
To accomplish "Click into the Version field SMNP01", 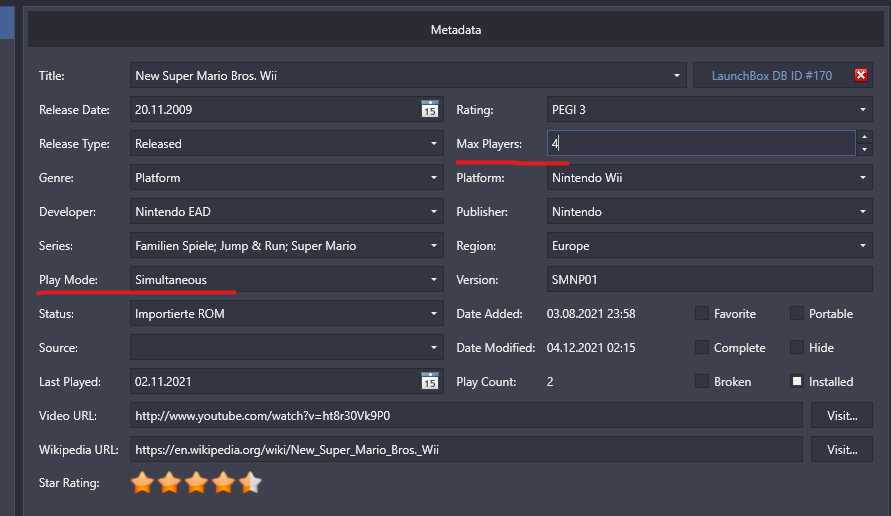I will coord(709,279).
